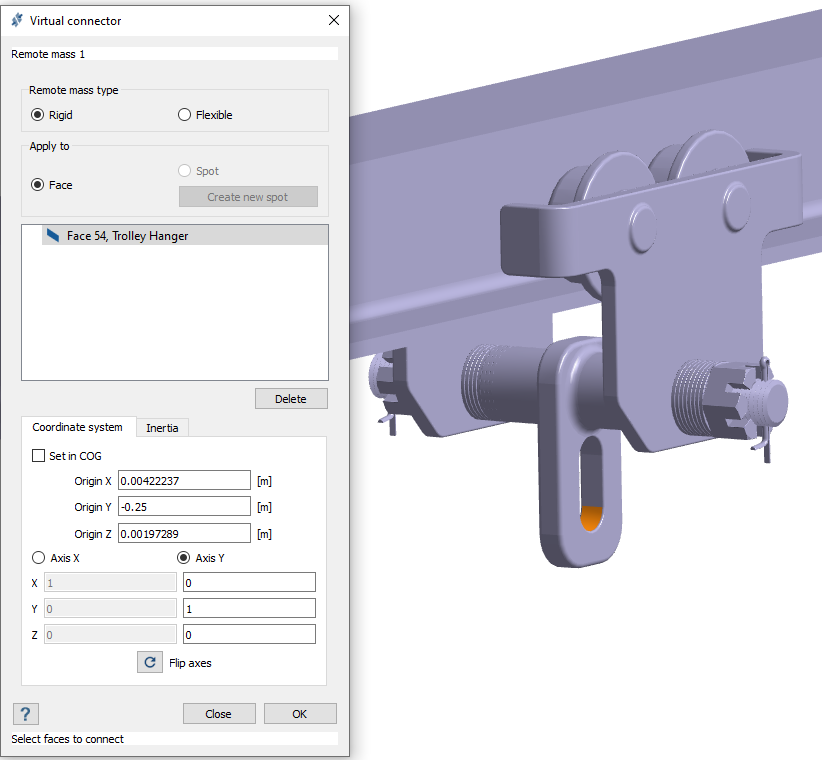Image resolution: width=822 pixels, height=760 pixels.
Task: Select the Axis Y radio button
Action: (183, 558)
